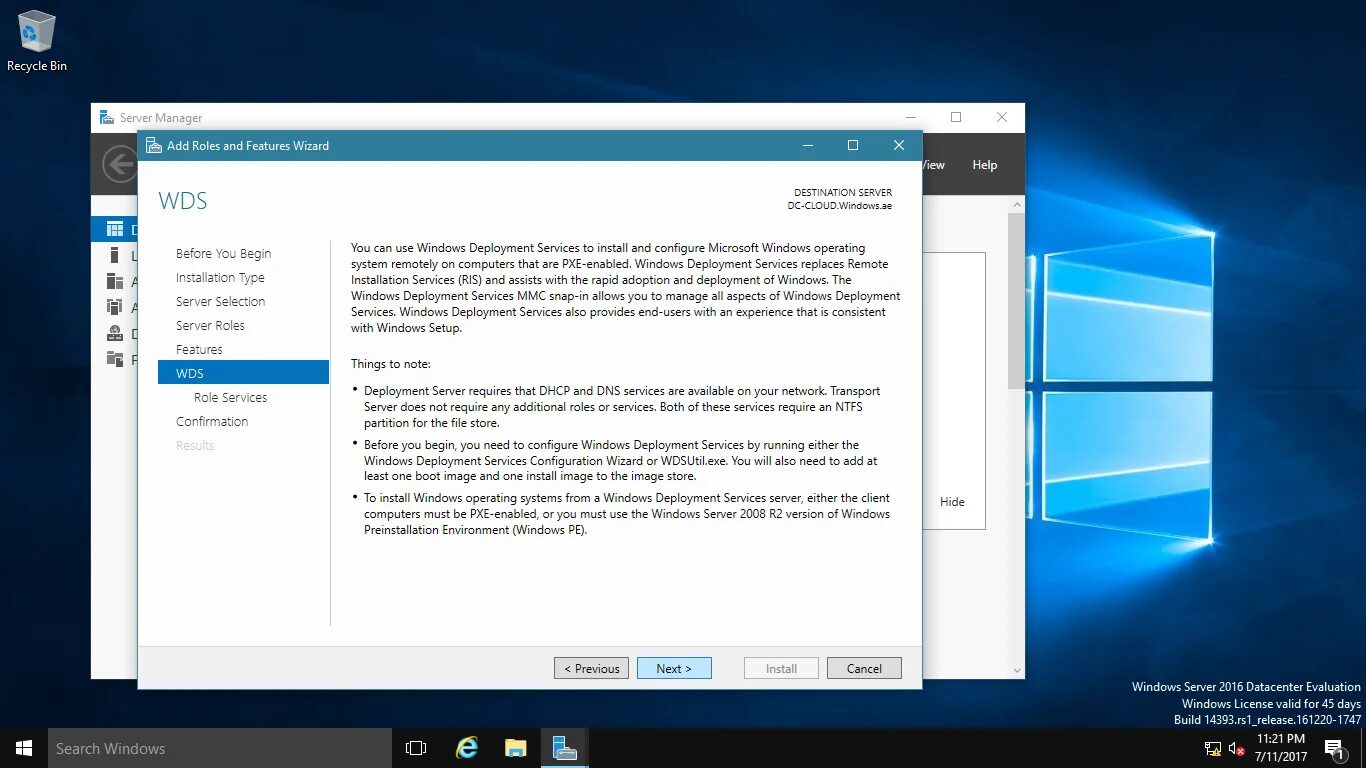Viewport: 1366px width, 768px height.
Task: Open the Help menu in Server Manager
Action: pos(985,165)
